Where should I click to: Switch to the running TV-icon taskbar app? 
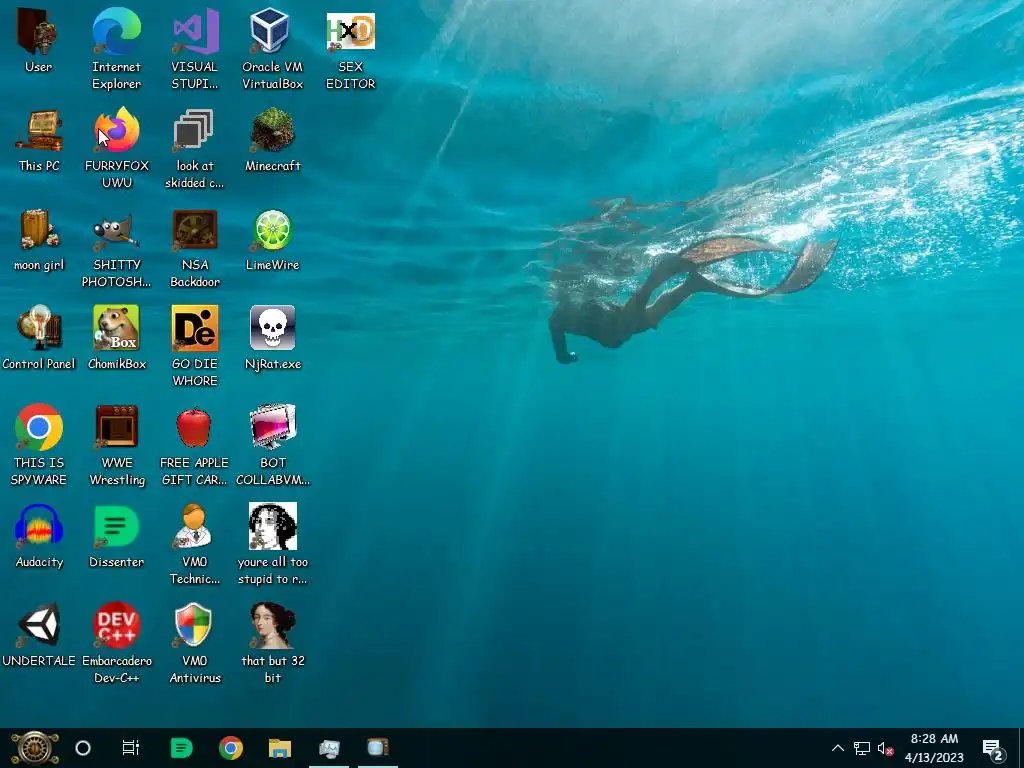point(377,748)
